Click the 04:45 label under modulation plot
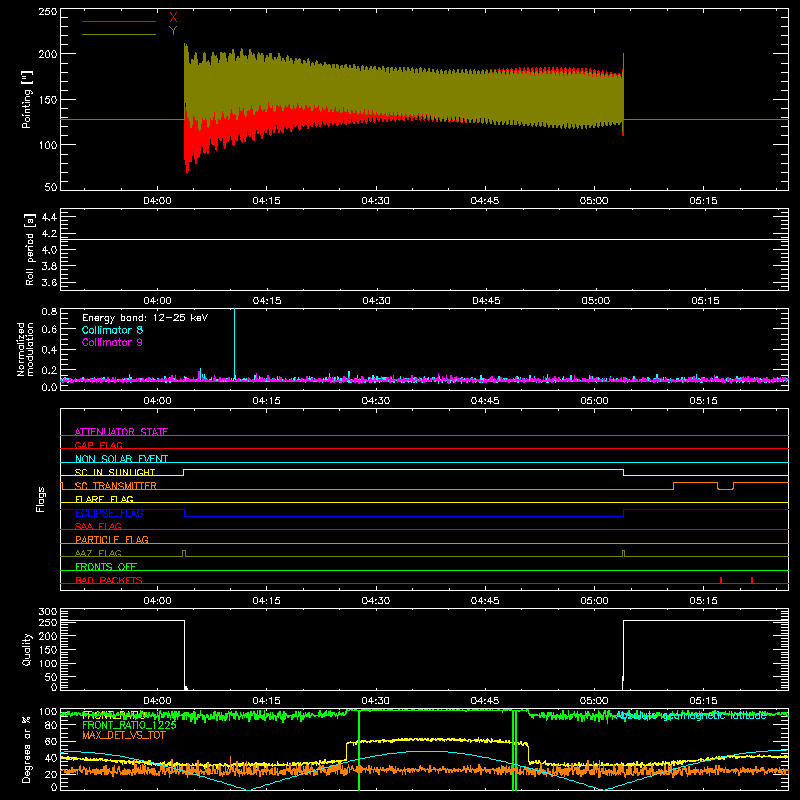The width and height of the screenshot is (800, 800). click(485, 401)
